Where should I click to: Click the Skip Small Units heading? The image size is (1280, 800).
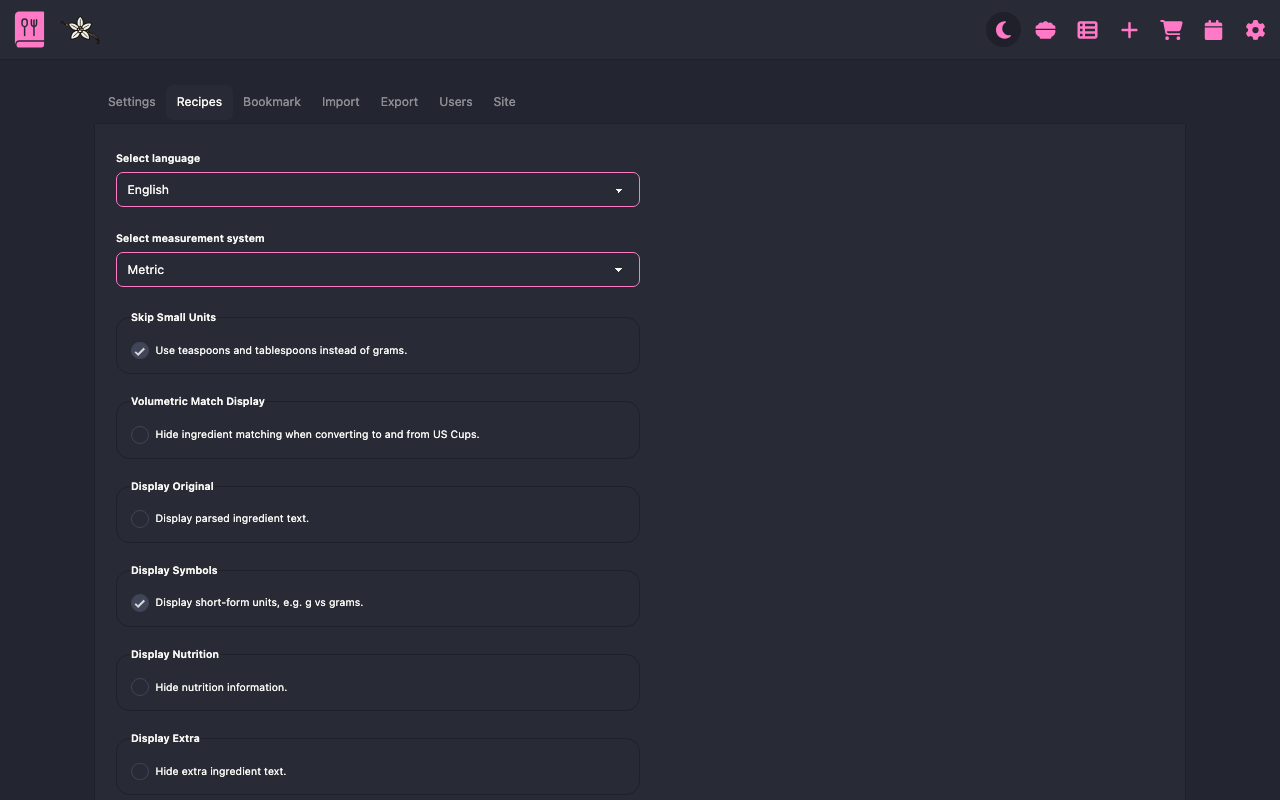(x=173, y=317)
